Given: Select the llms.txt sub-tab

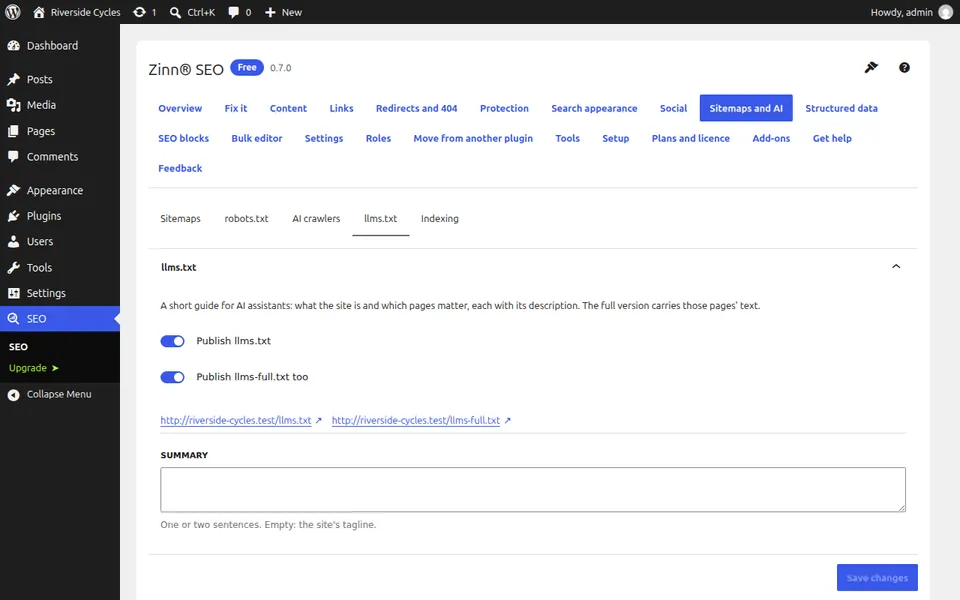Looking at the screenshot, I should 380,219.
